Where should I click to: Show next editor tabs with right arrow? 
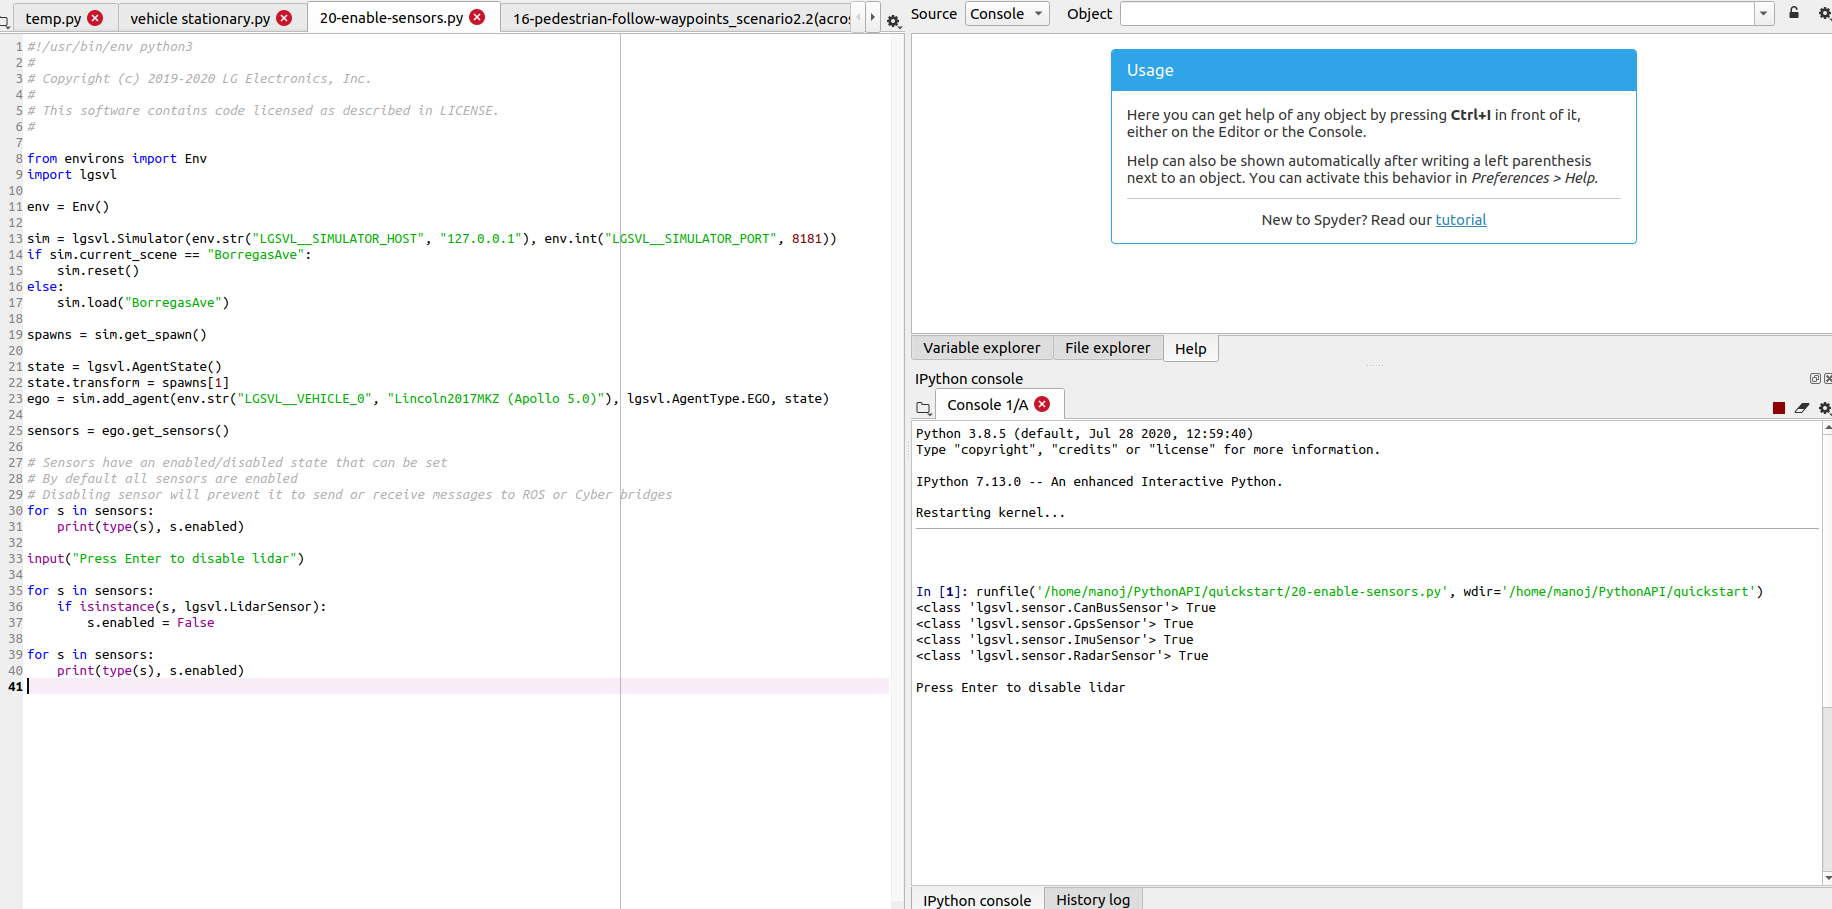[872, 17]
